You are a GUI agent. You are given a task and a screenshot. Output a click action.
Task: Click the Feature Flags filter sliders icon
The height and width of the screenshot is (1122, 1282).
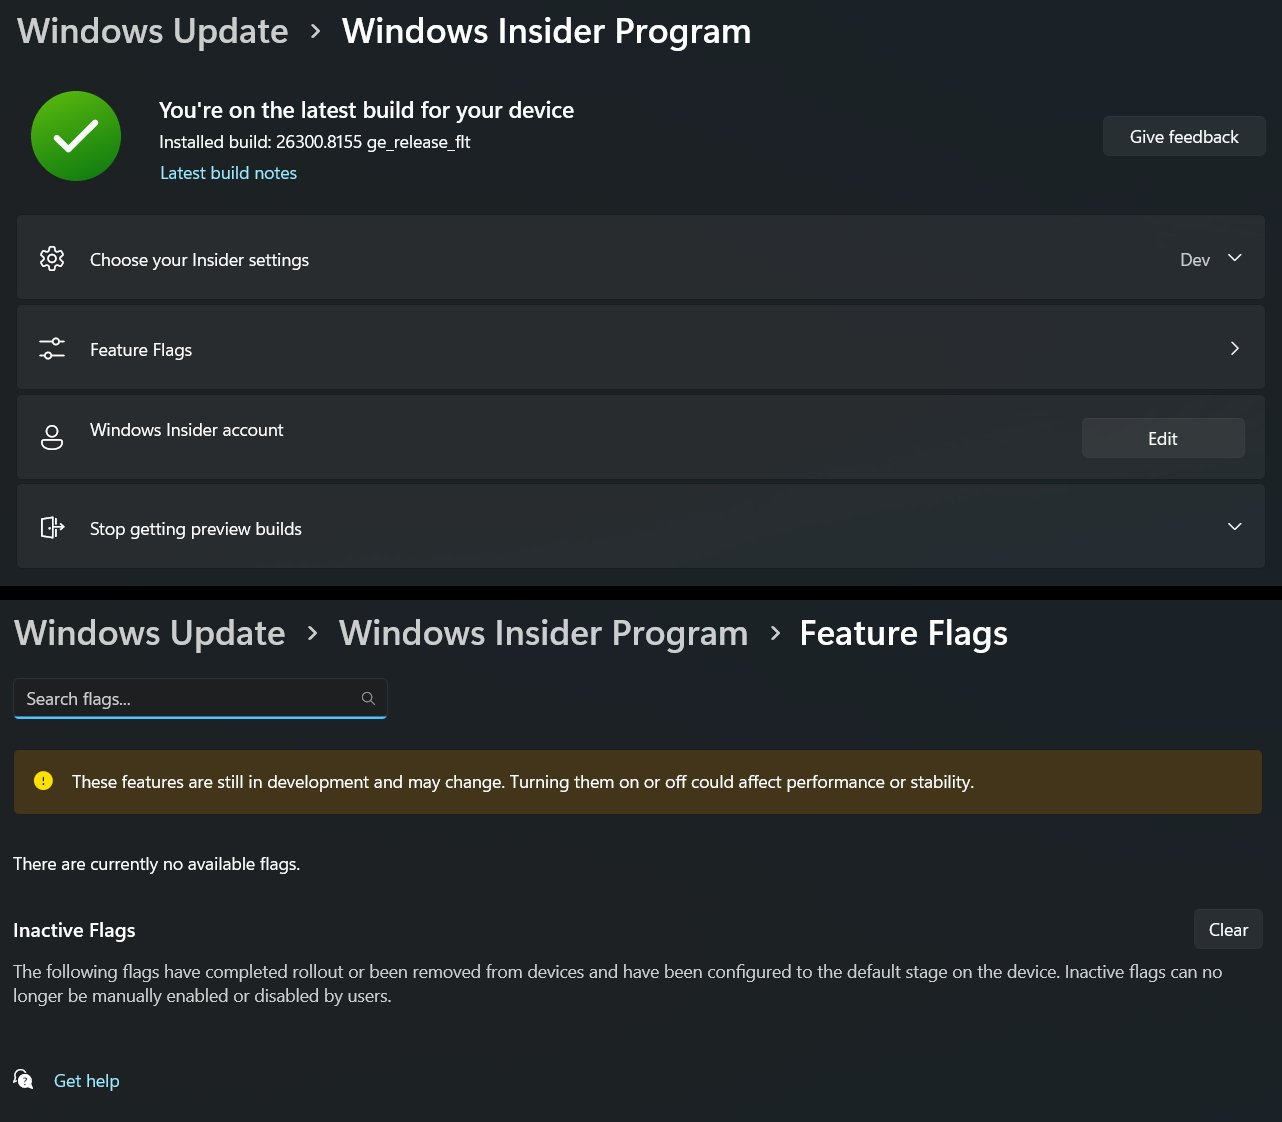[x=52, y=348]
